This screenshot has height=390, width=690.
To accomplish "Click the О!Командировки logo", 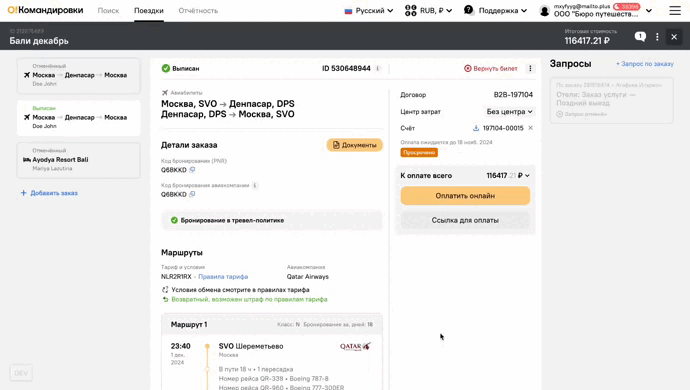I will [45, 10].
